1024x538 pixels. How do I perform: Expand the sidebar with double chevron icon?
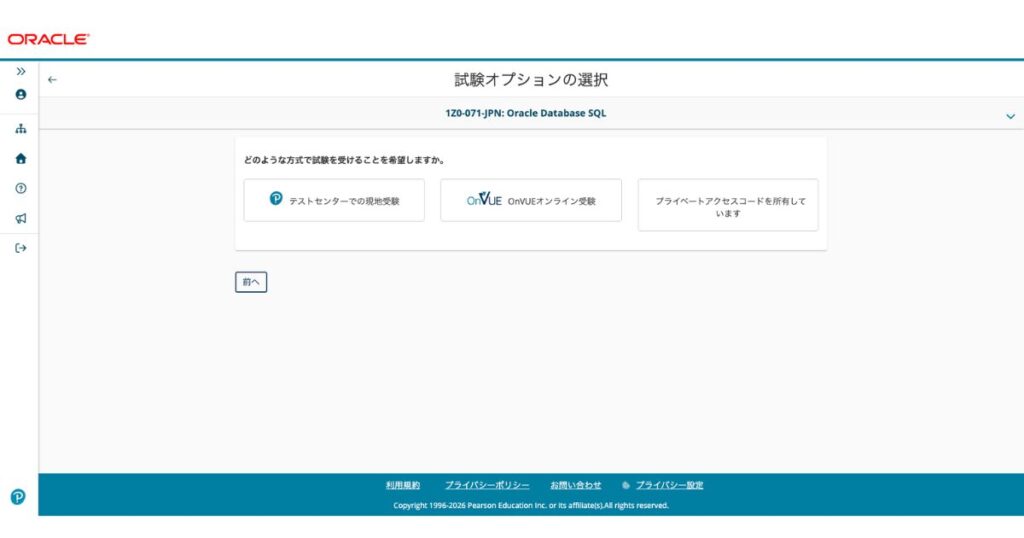21,71
